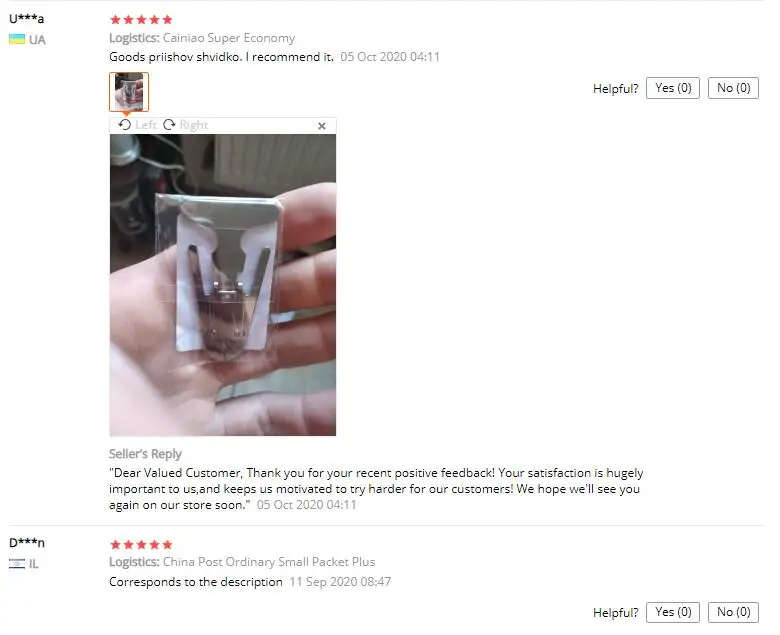This screenshot has height=635, width=780.
Task: Click China Post Ordinary Small Packet Plus text
Action: click(269, 562)
